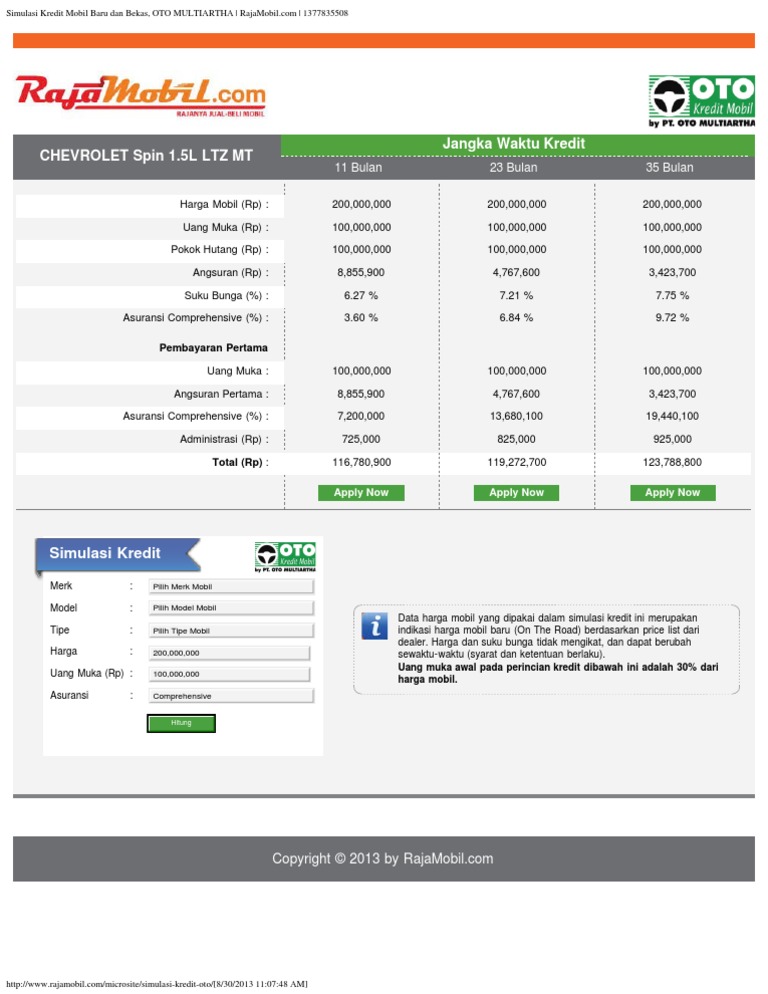Screen dimensions: 768x994
Task: Apply Now for 23 Bulan plan
Action: point(516,493)
